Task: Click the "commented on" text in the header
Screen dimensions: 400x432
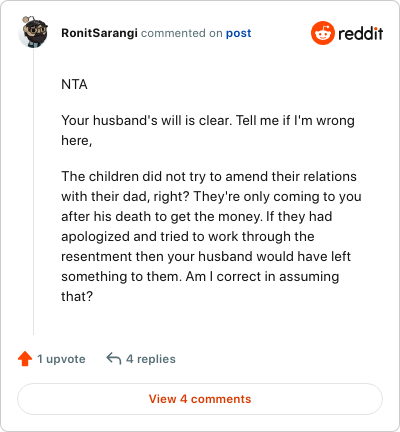Action: click(182, 33)
